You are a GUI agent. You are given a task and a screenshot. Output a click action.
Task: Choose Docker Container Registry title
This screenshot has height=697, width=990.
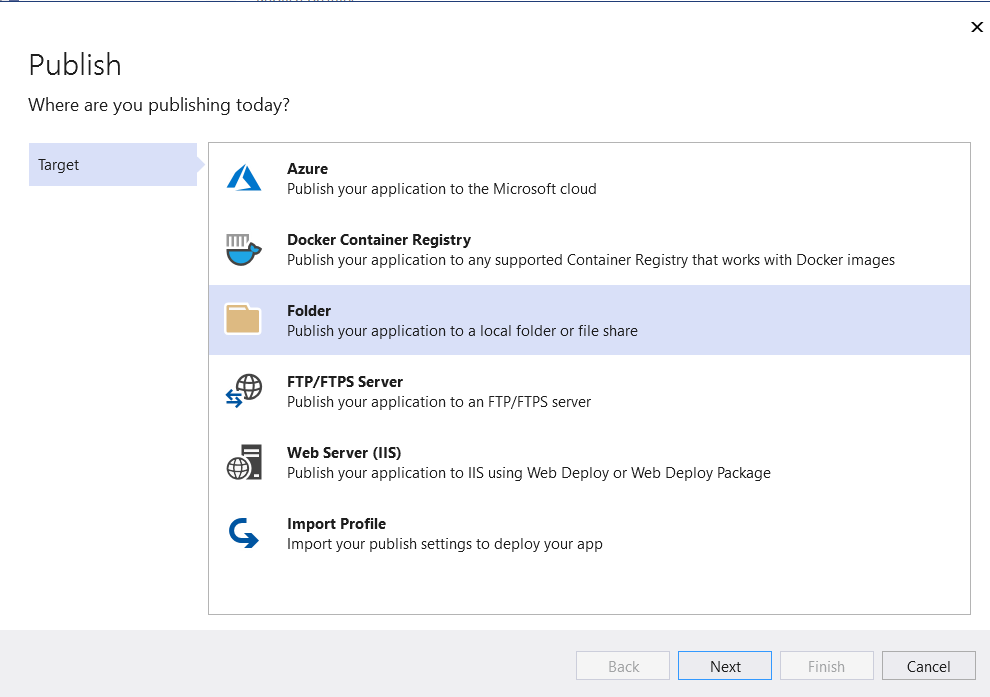point(379,240)
